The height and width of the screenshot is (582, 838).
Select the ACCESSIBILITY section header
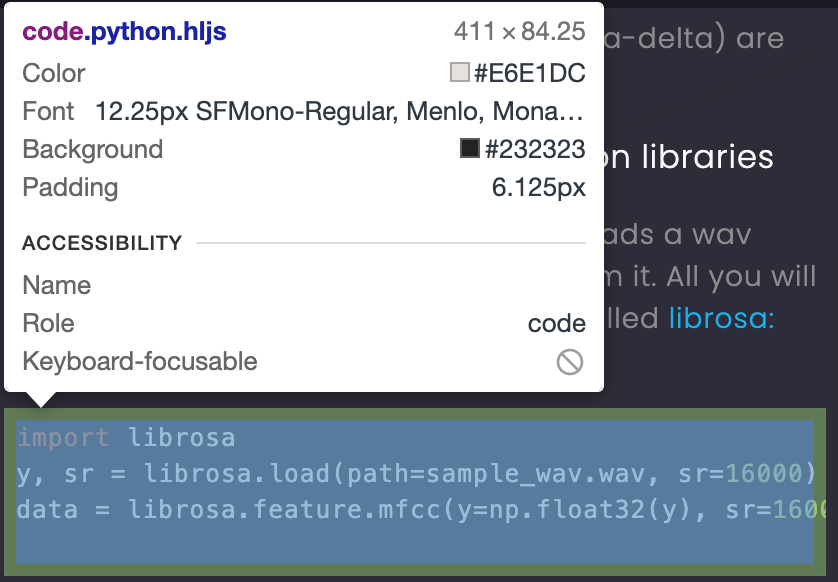point(101,243)
